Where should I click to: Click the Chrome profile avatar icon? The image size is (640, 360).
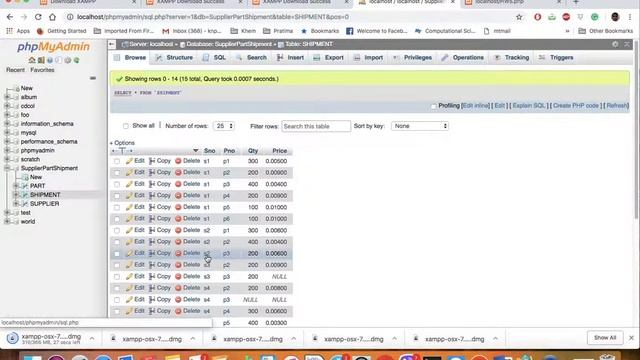point(615,17)
